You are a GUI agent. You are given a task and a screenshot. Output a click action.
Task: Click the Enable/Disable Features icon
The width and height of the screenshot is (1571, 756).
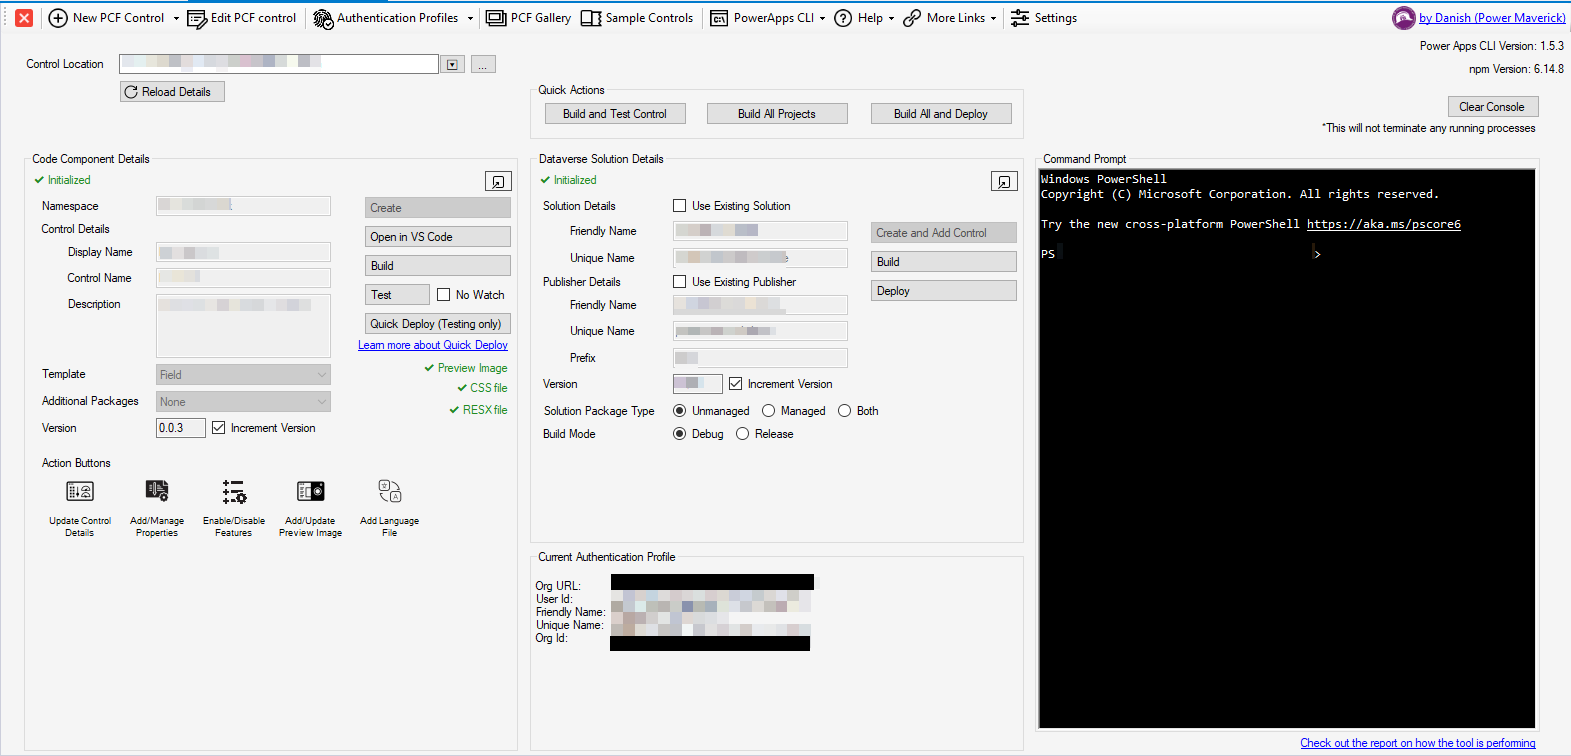point(234,492)
